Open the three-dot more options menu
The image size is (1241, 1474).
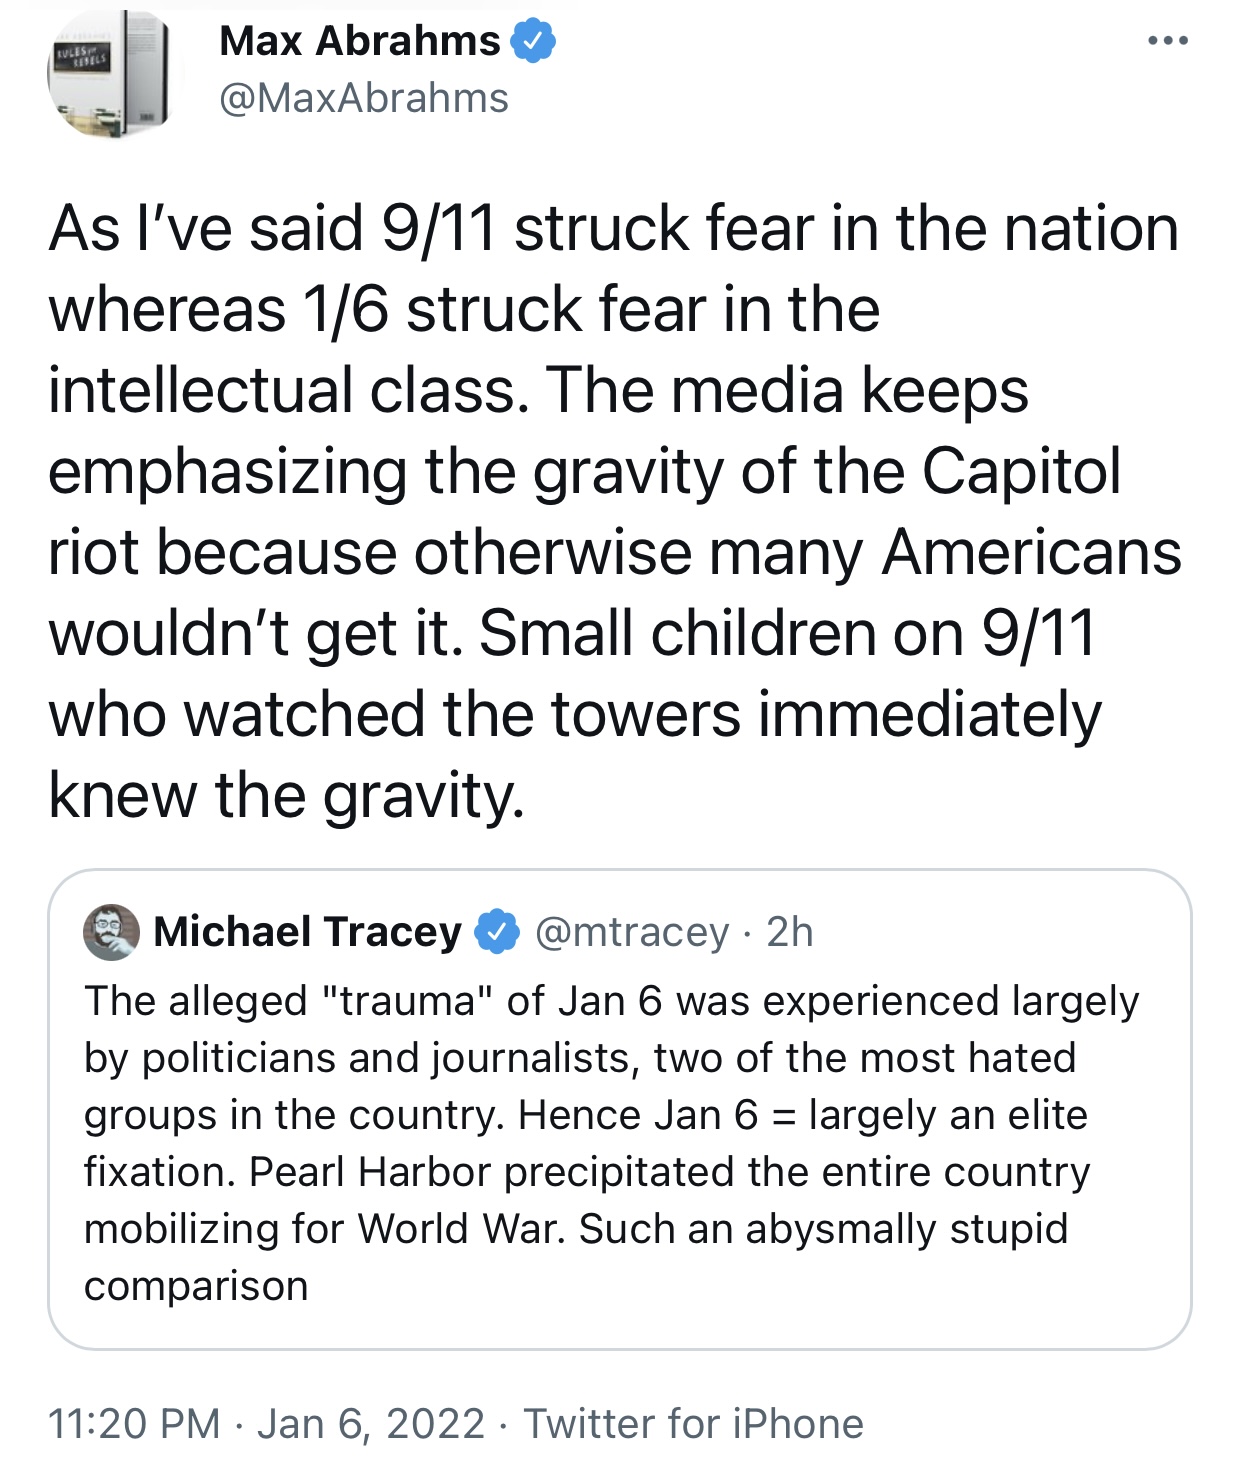tap(1167, 41)
